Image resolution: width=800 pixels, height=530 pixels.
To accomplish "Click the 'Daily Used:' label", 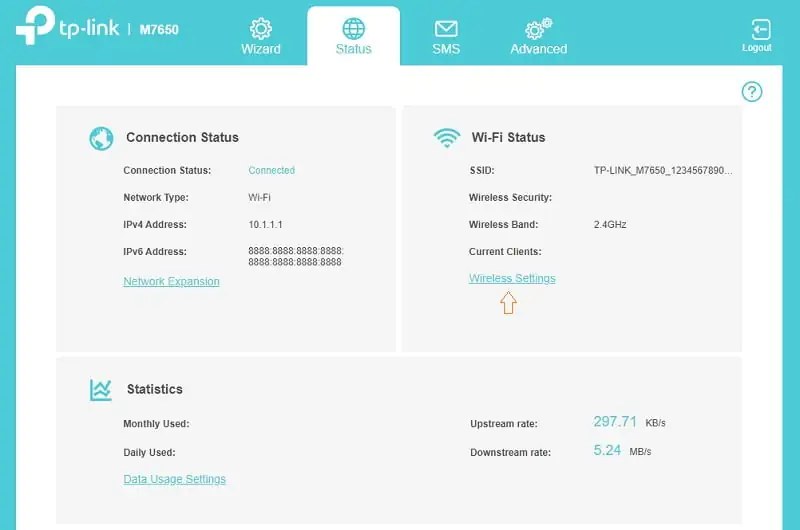I will [149, 452].
